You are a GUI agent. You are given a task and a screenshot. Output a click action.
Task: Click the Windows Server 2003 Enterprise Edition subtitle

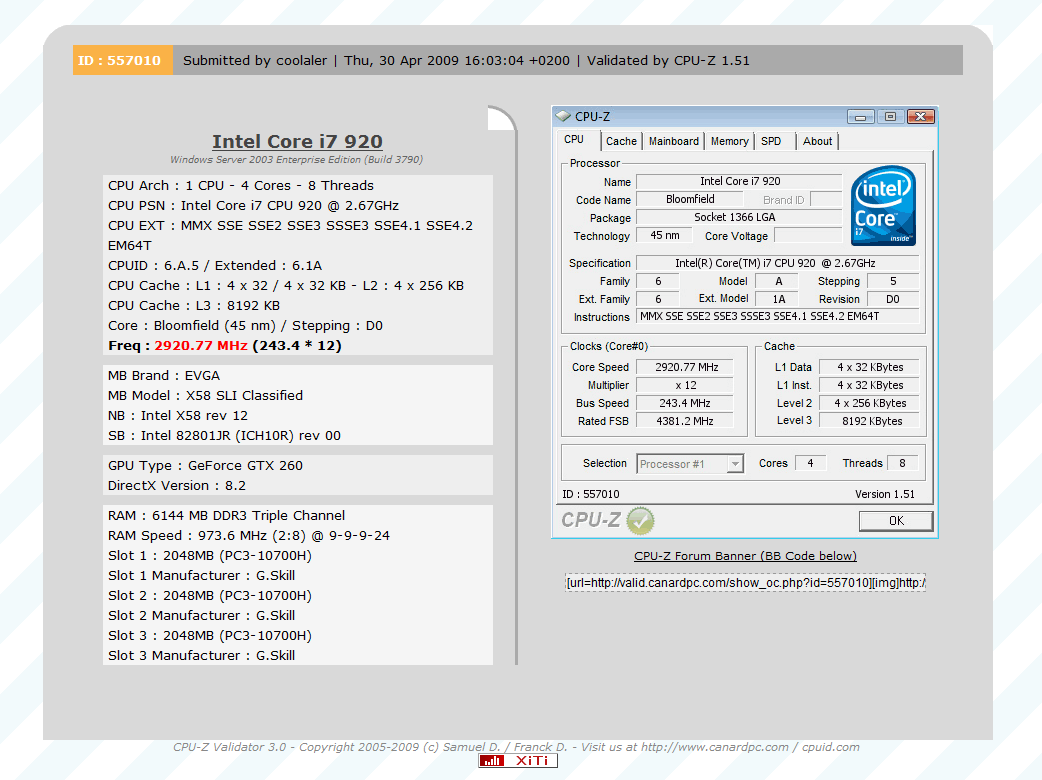[296, 159]
